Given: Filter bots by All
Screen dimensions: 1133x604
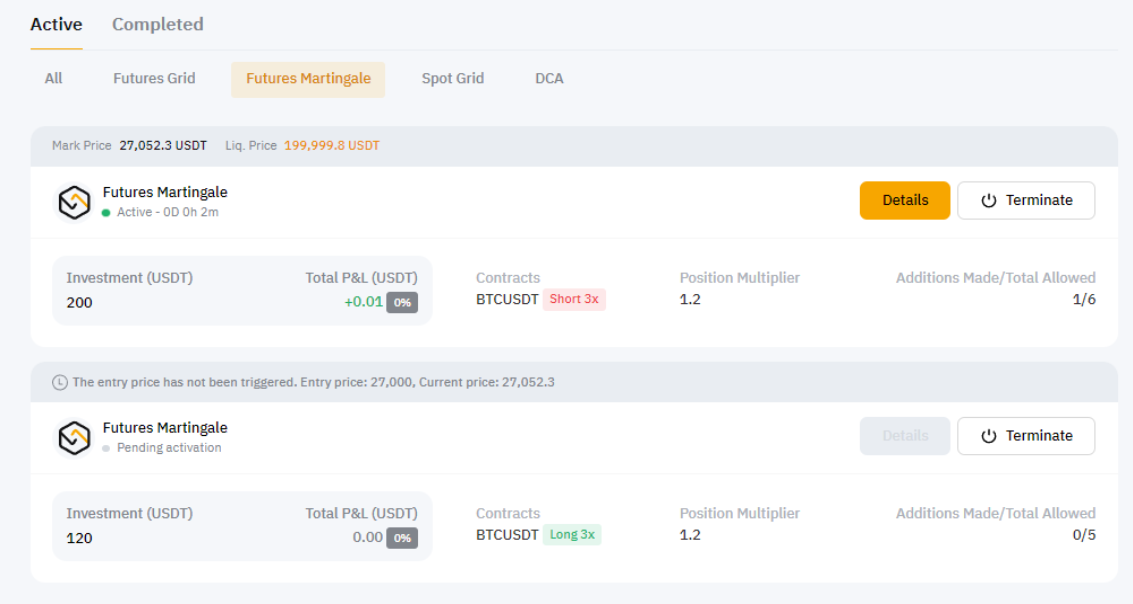Looking at the screenshot, I should tap(54, 78).
